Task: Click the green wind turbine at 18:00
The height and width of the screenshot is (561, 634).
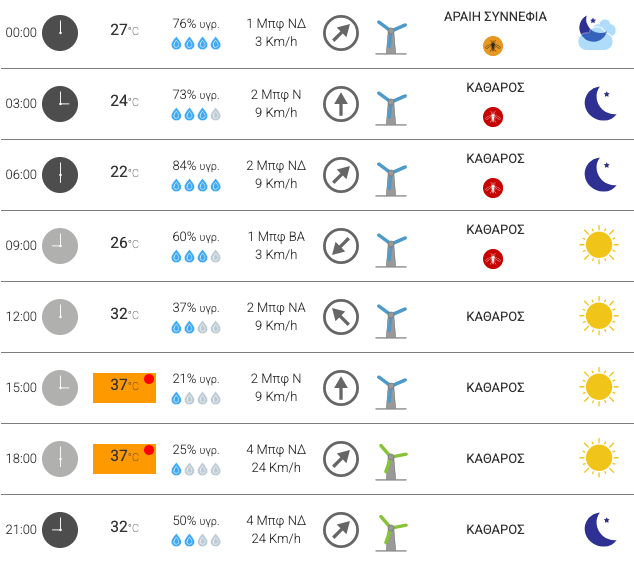Action: coord(391,462)
